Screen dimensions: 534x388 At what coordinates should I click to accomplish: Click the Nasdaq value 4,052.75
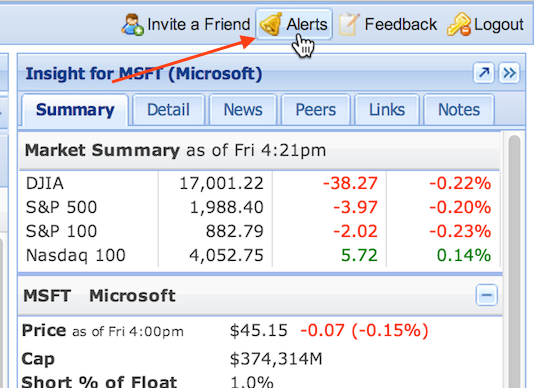click(226, 255)
